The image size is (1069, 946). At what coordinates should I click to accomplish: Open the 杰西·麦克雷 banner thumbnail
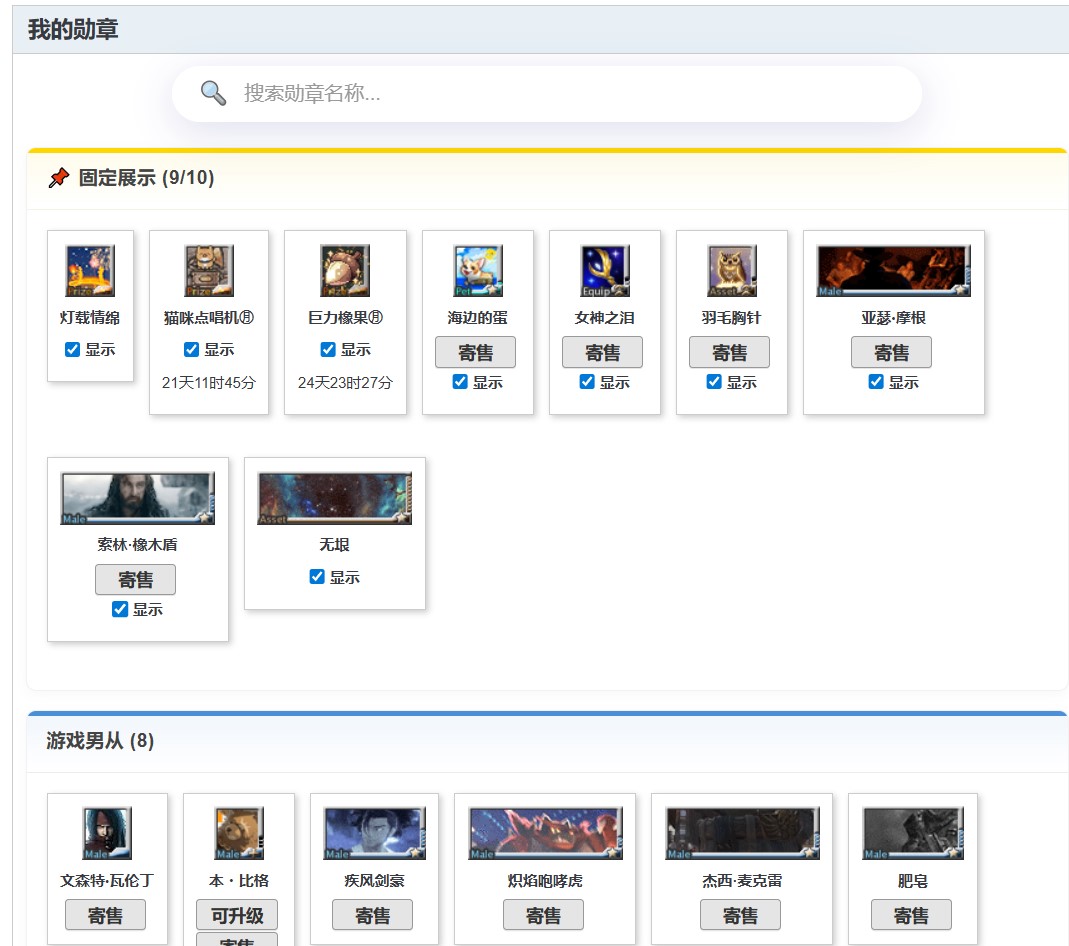point(742,834)
